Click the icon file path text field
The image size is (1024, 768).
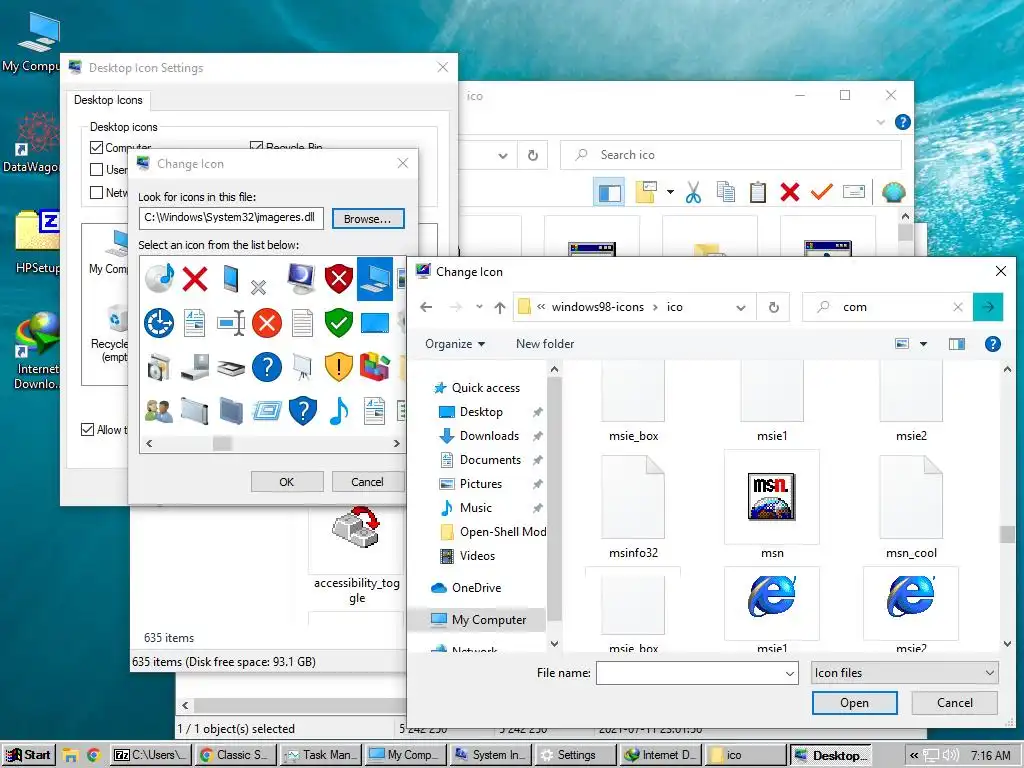[231, 218]
